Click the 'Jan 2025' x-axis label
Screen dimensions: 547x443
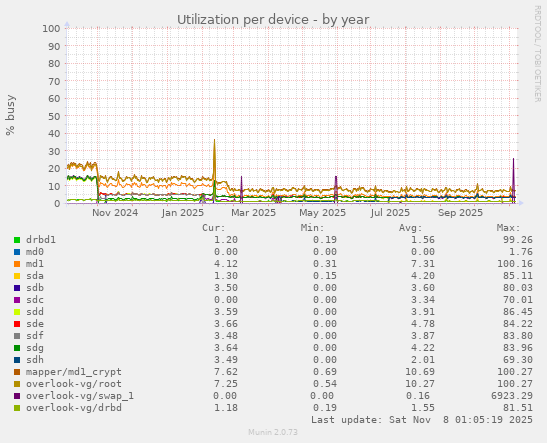click(x=182, y=212)
